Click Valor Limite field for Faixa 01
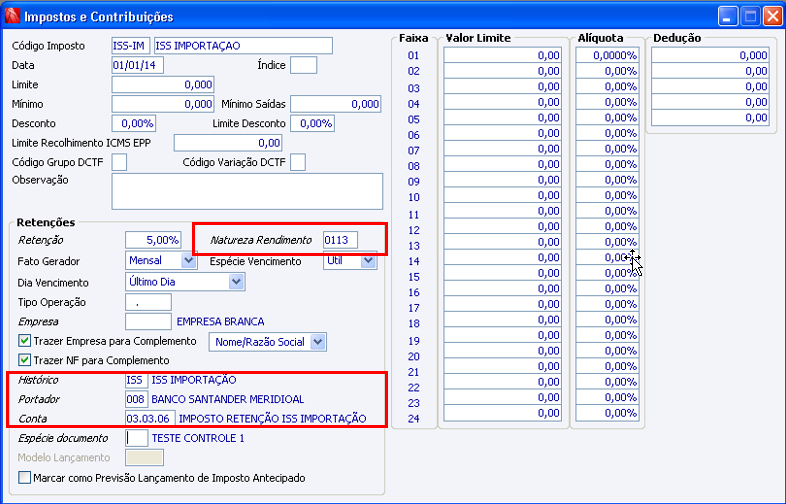Screen dimensions: 786x504 click(502, 55)
